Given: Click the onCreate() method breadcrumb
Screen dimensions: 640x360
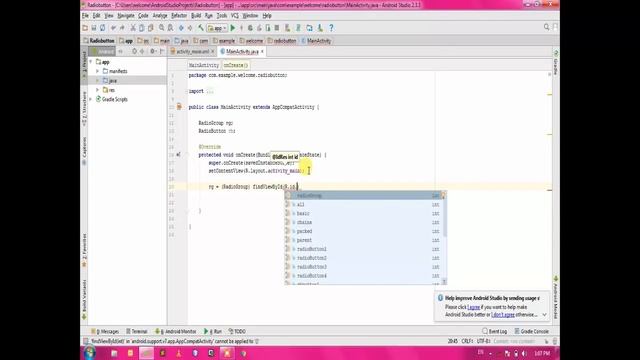Looking at the screenshot, I should point(236,65).
